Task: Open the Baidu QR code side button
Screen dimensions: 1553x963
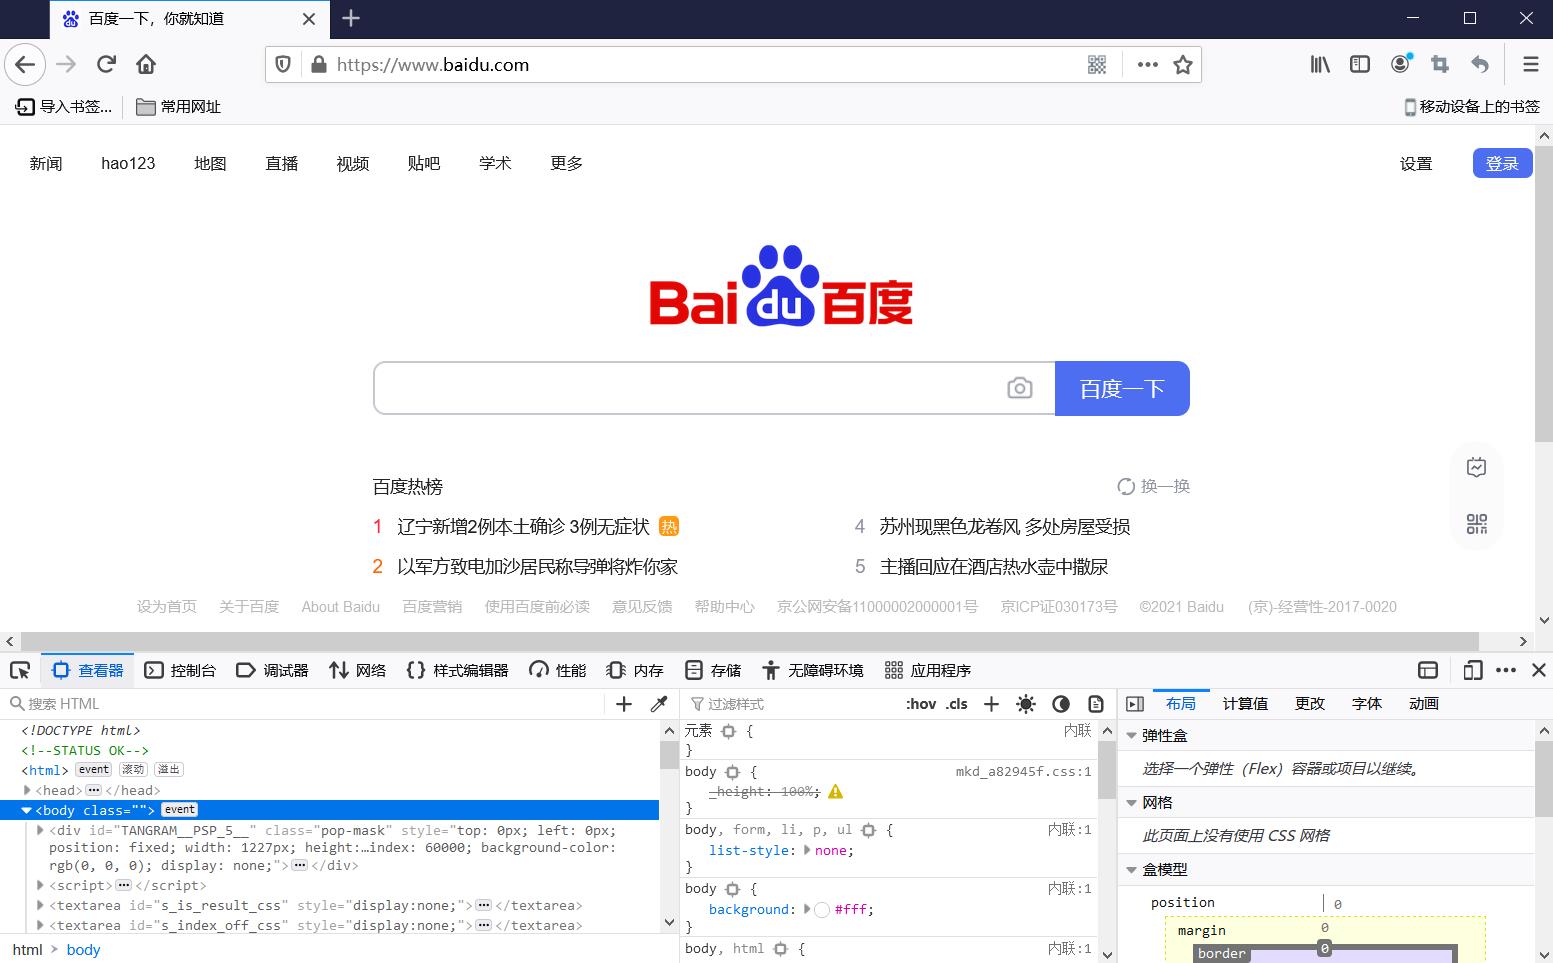Action: pos(1477,524)
